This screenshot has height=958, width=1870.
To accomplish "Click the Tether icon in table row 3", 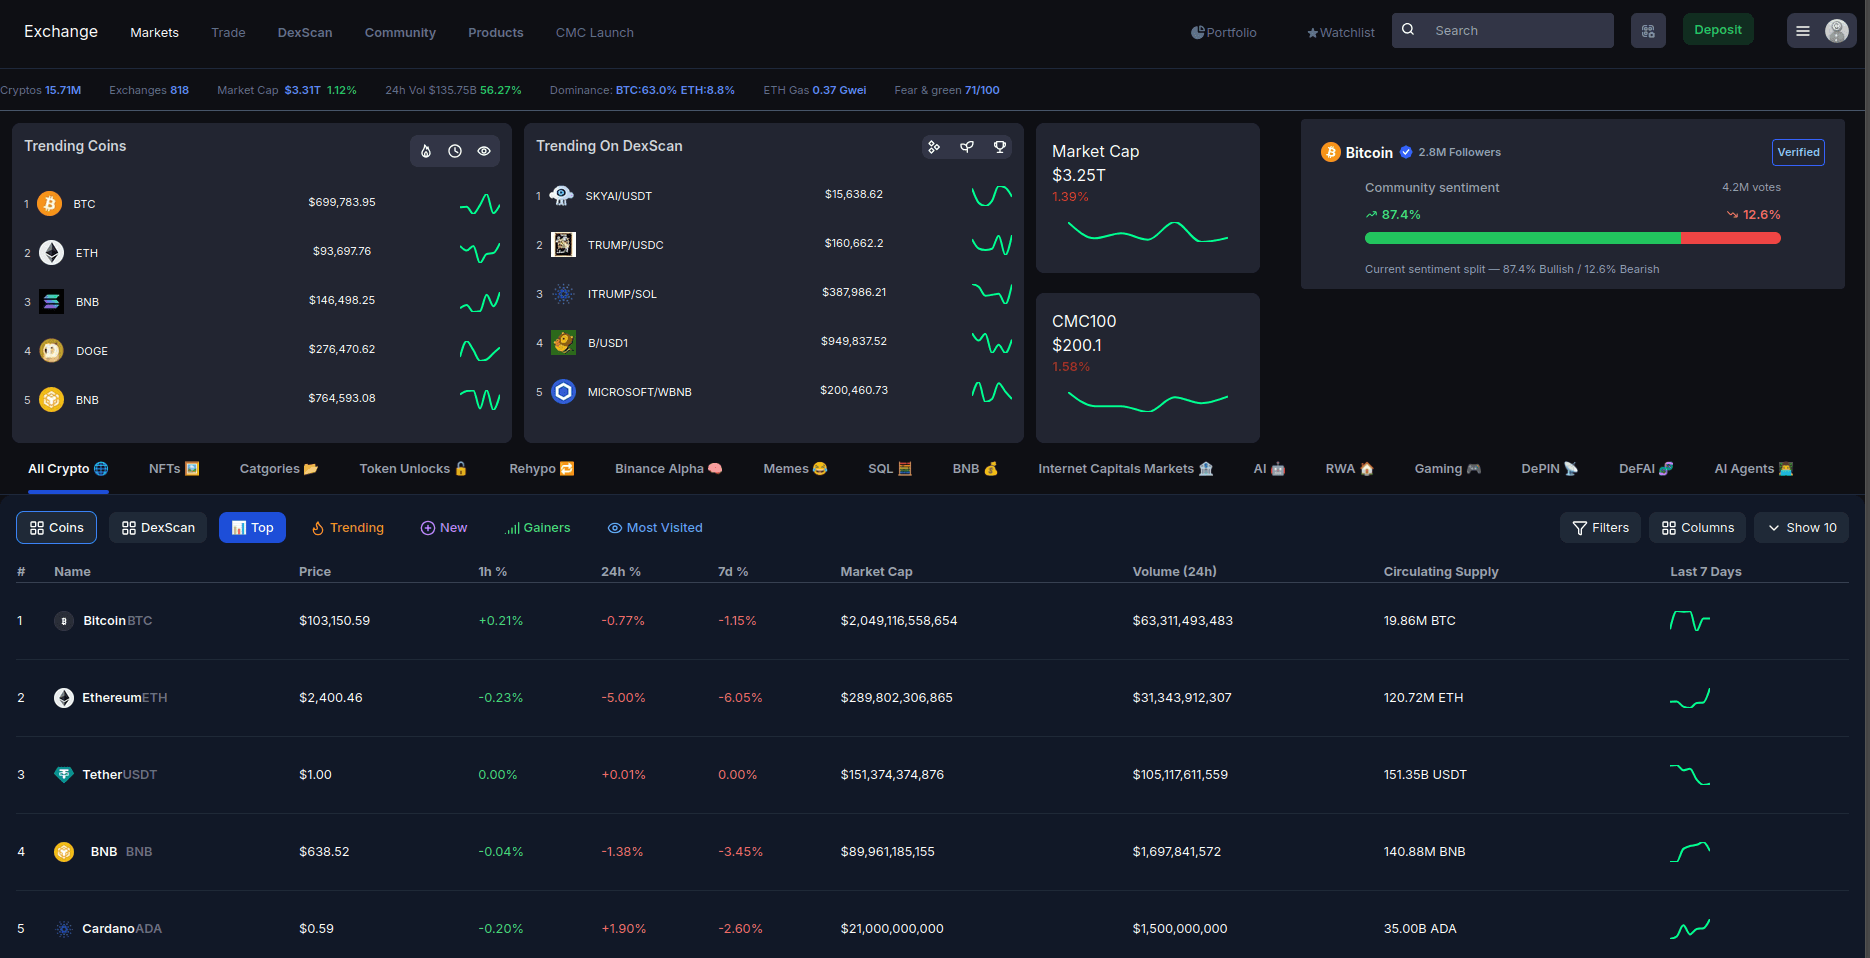I will click(64, 775).
